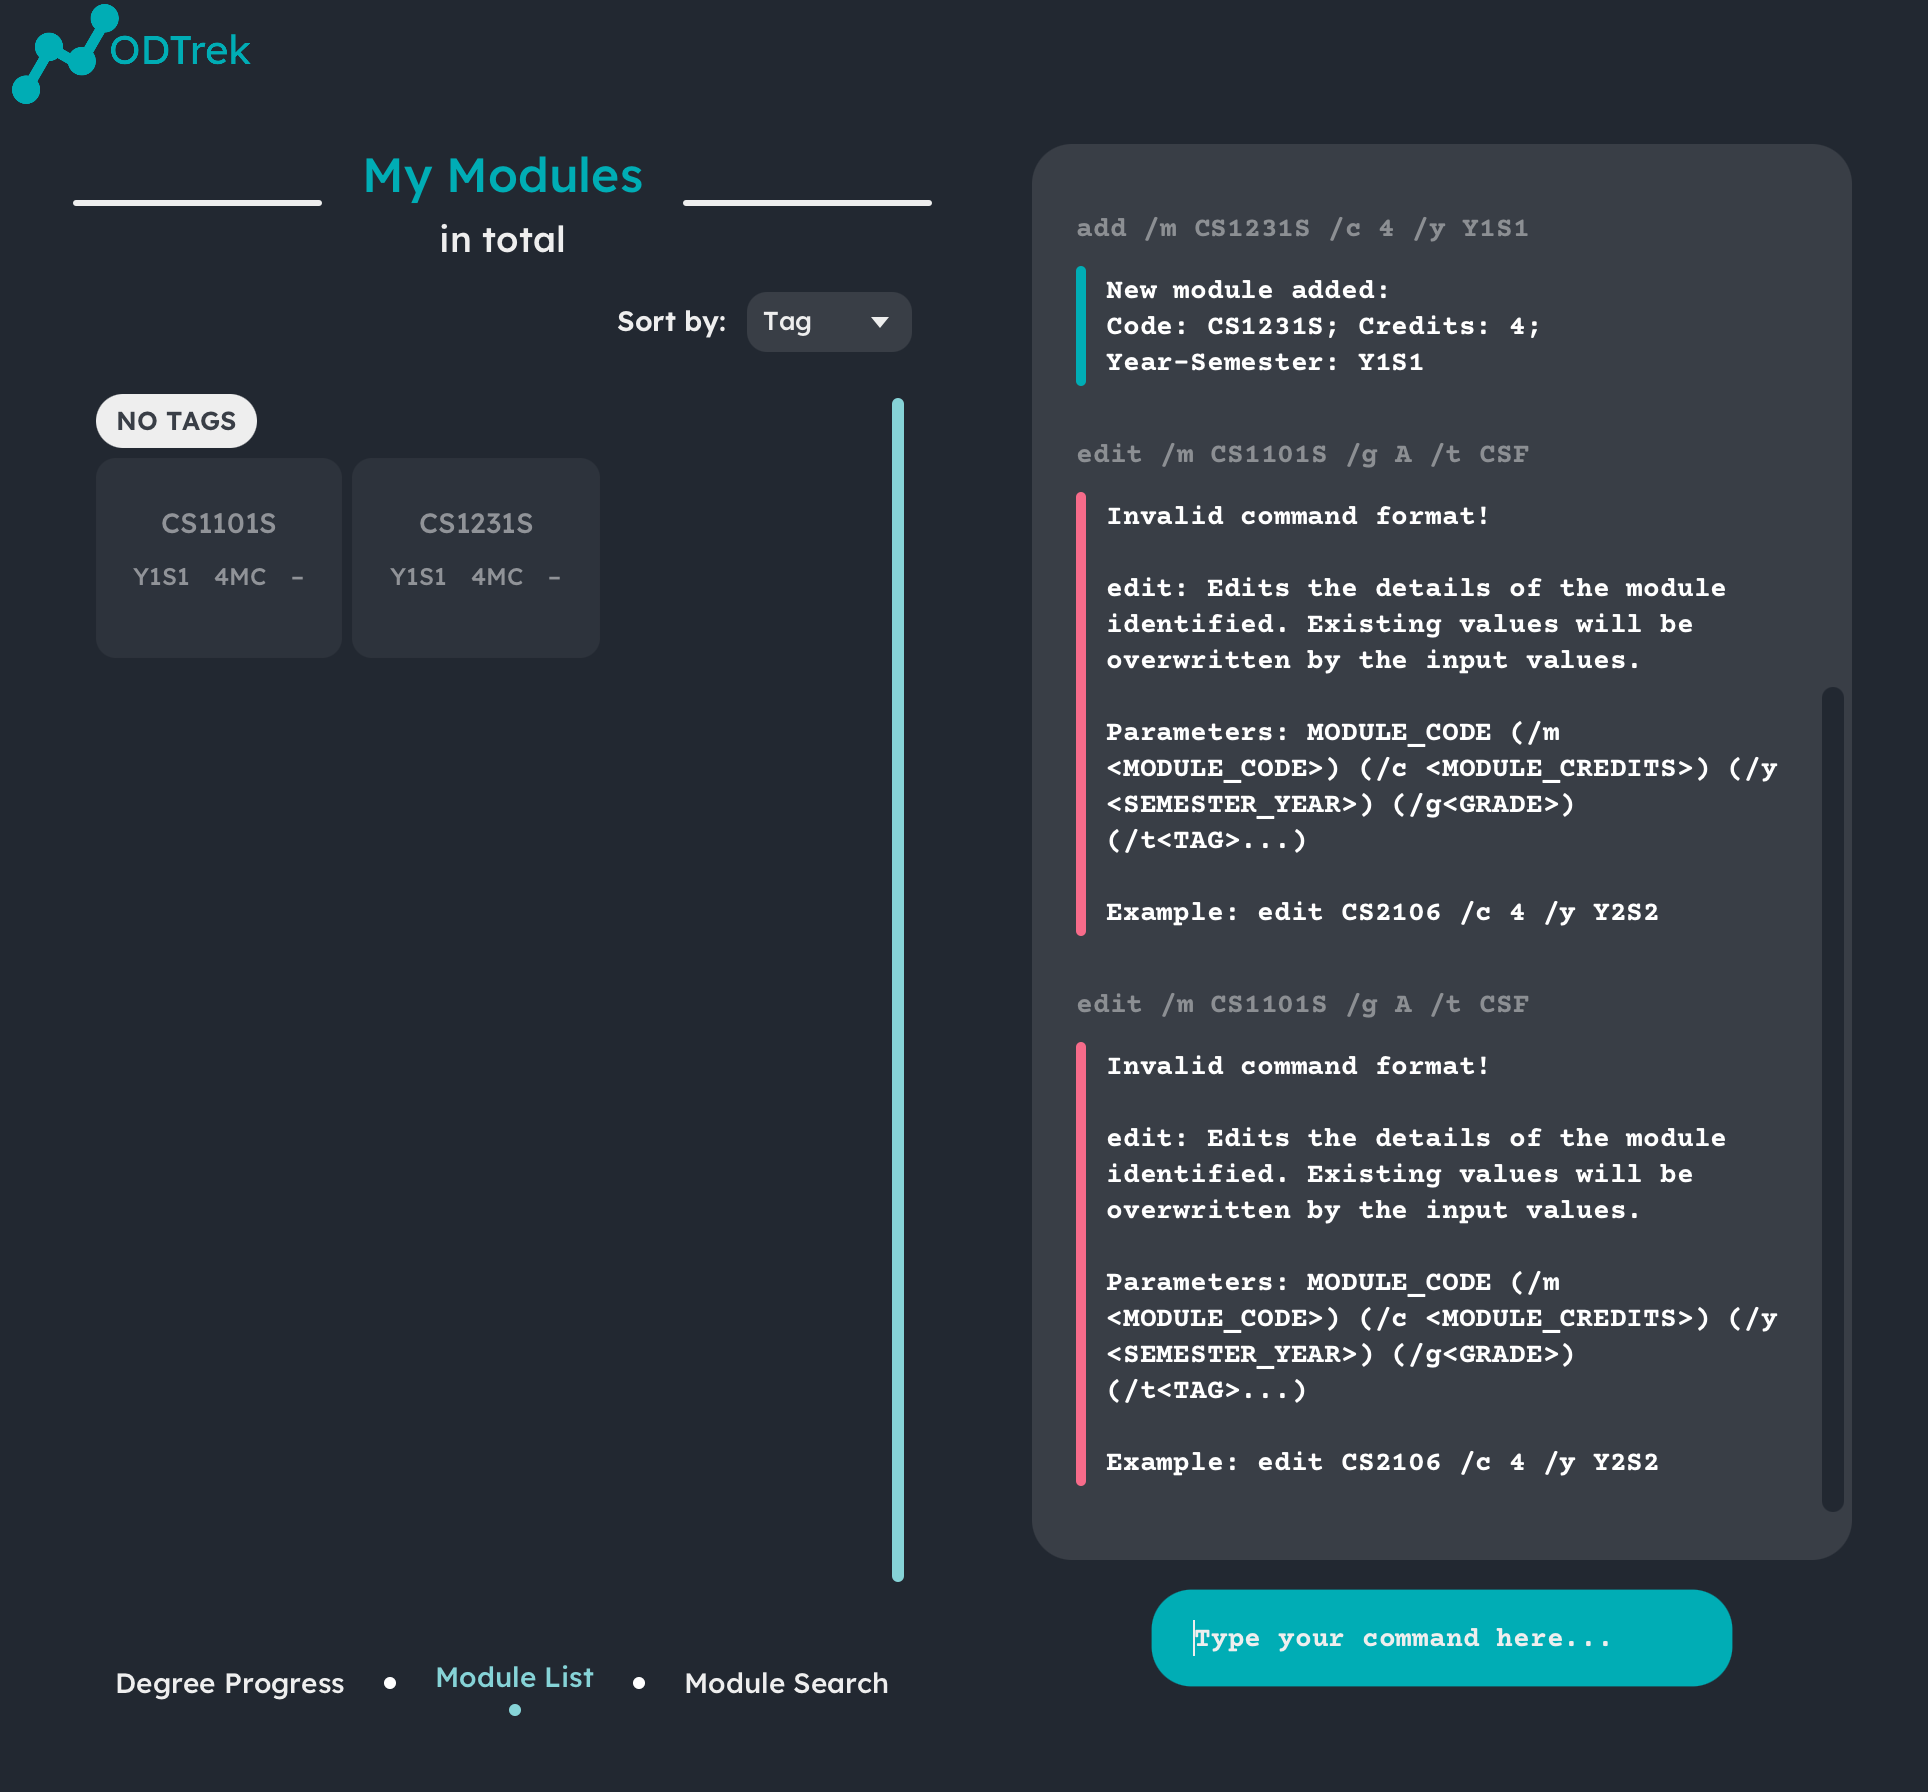
Task: Switch to the Module List tab
Action: (514, 1677)
